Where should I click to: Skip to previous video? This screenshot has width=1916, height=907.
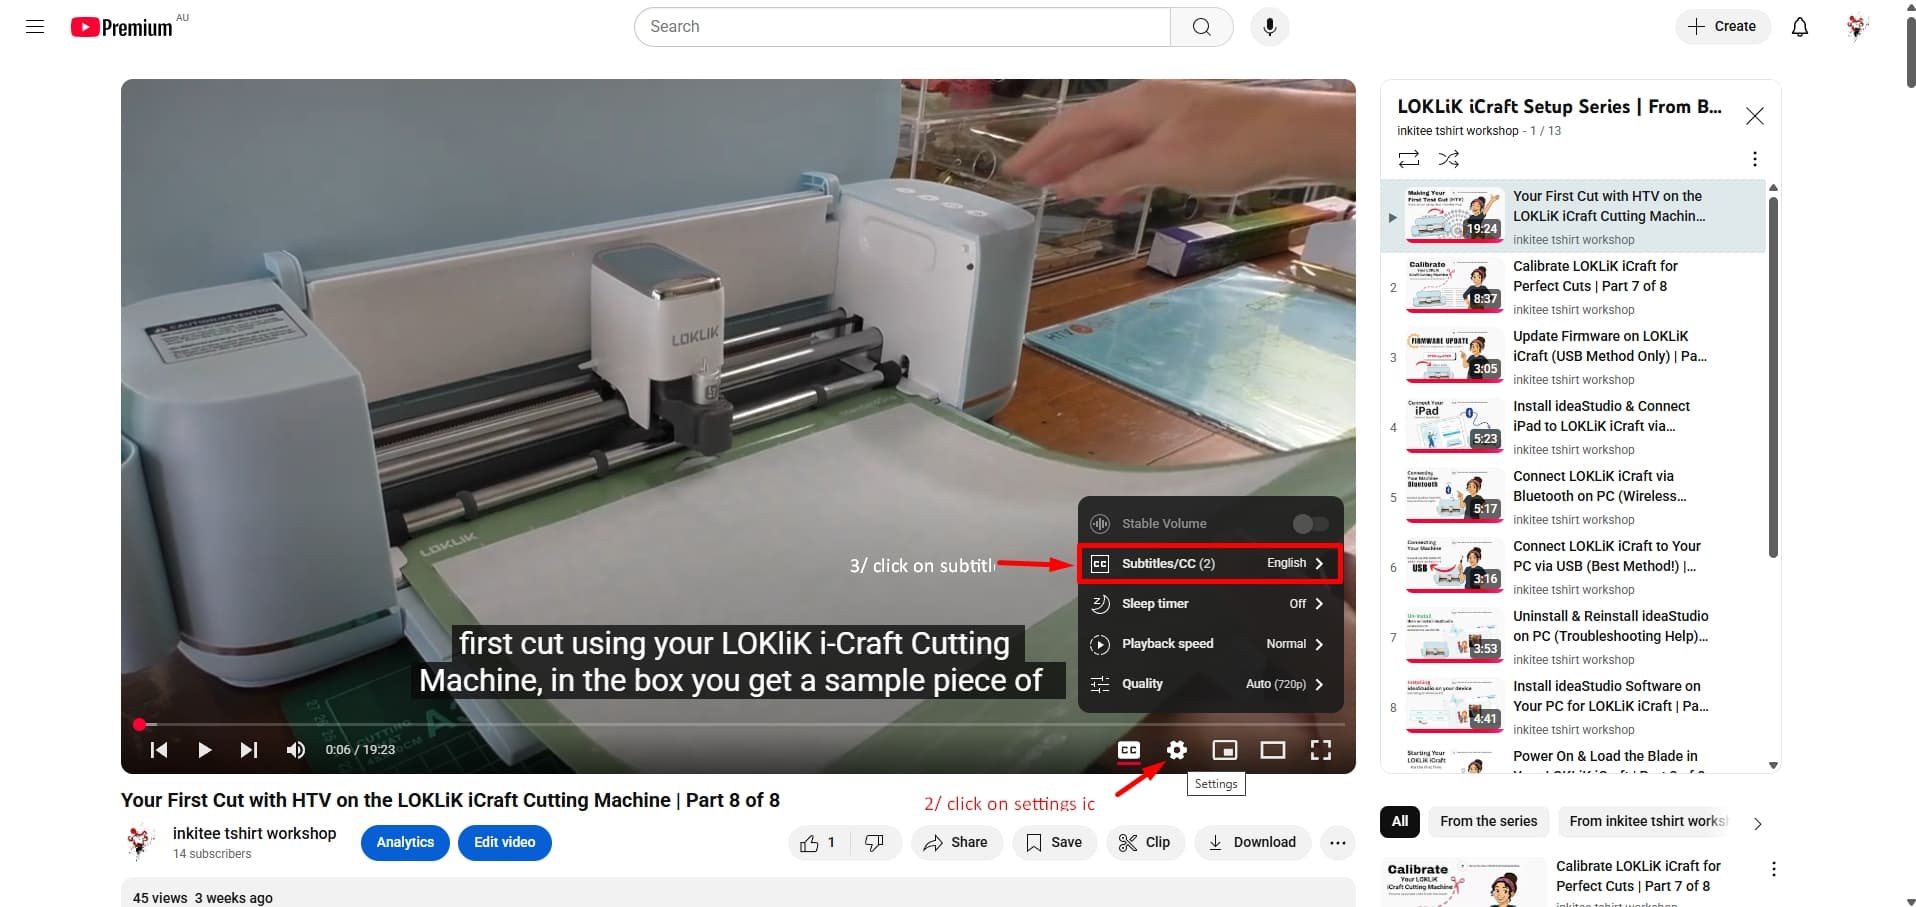point(159,750)
